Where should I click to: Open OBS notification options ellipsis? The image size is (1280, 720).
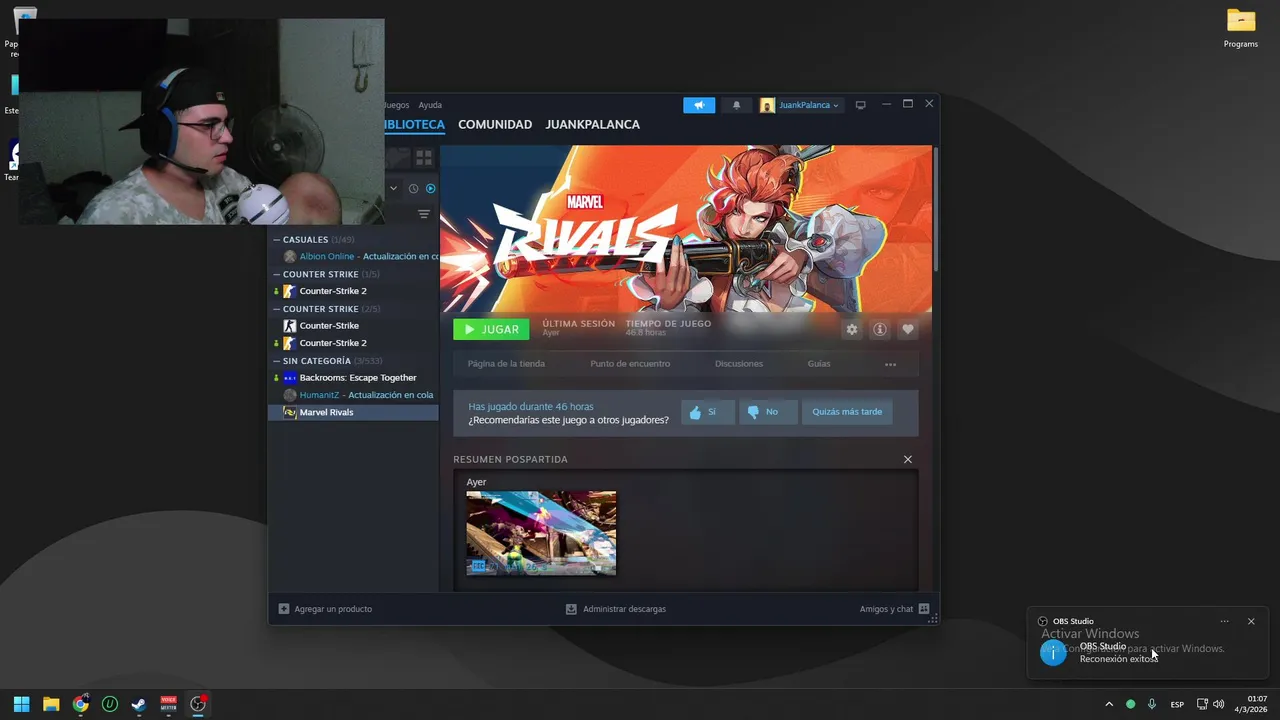(1224, 621)
